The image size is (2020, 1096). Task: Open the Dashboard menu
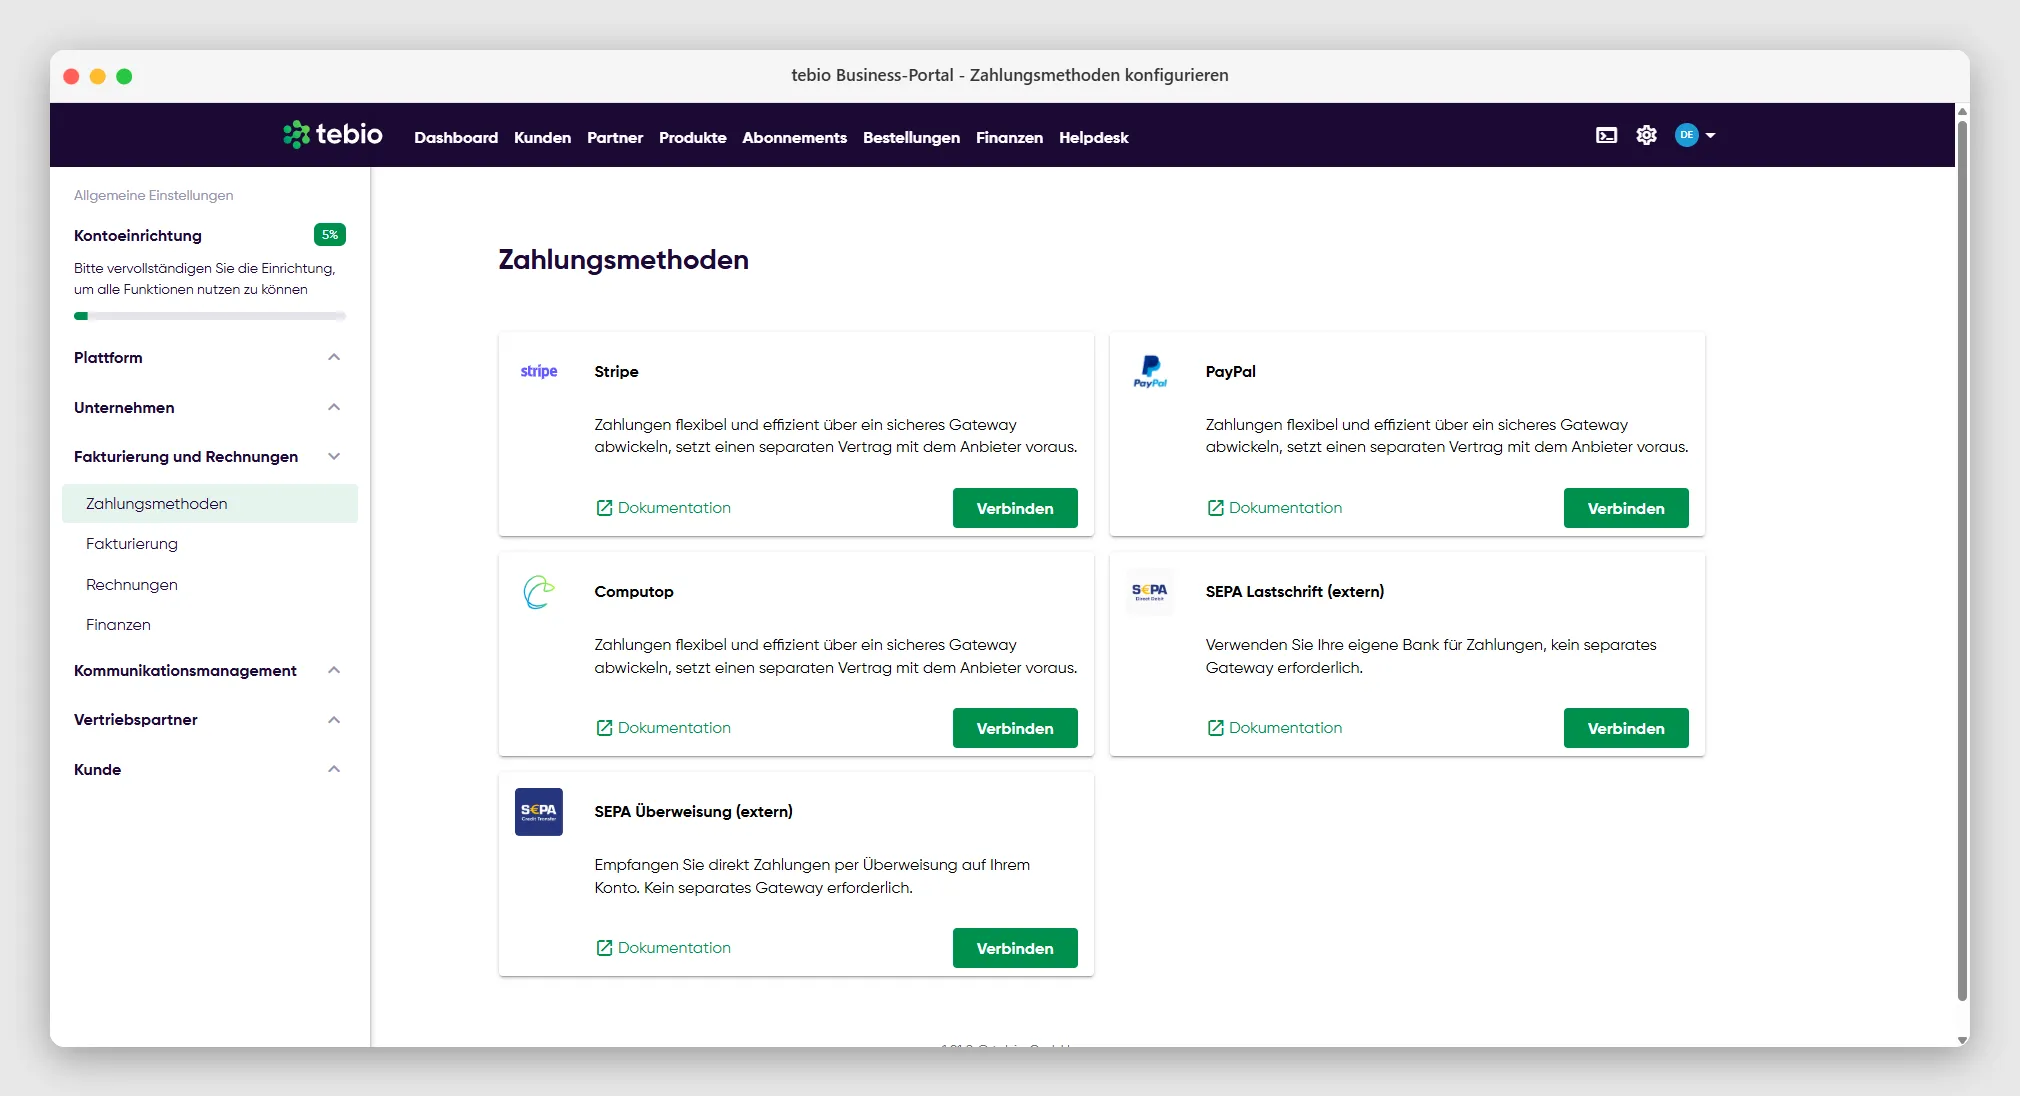pyautogui.click(x=456, y=137)
